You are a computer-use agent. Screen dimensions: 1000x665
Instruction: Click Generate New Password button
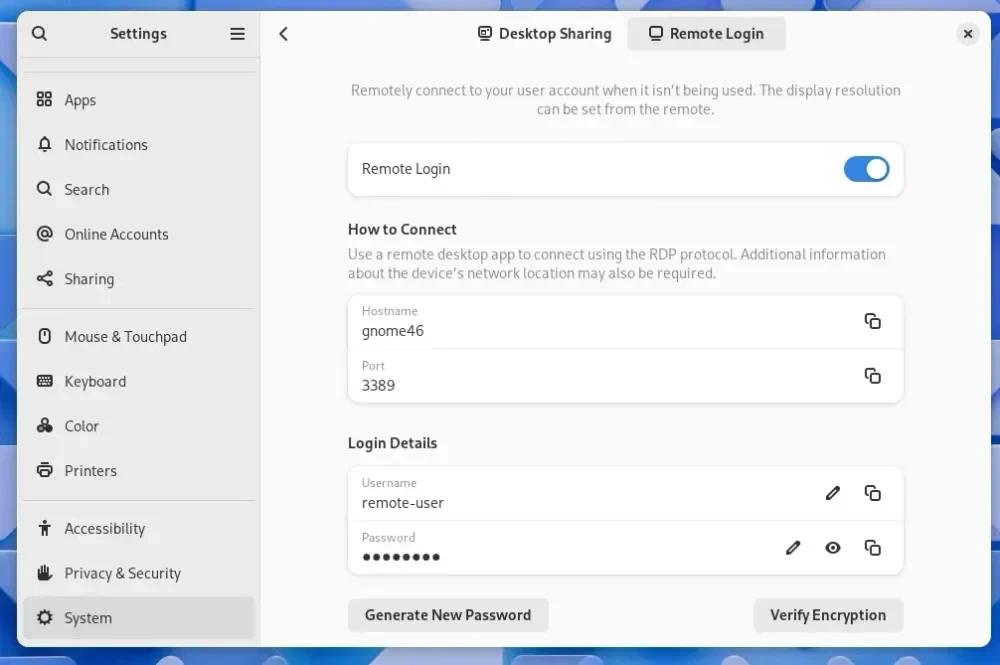click(448, 615)
